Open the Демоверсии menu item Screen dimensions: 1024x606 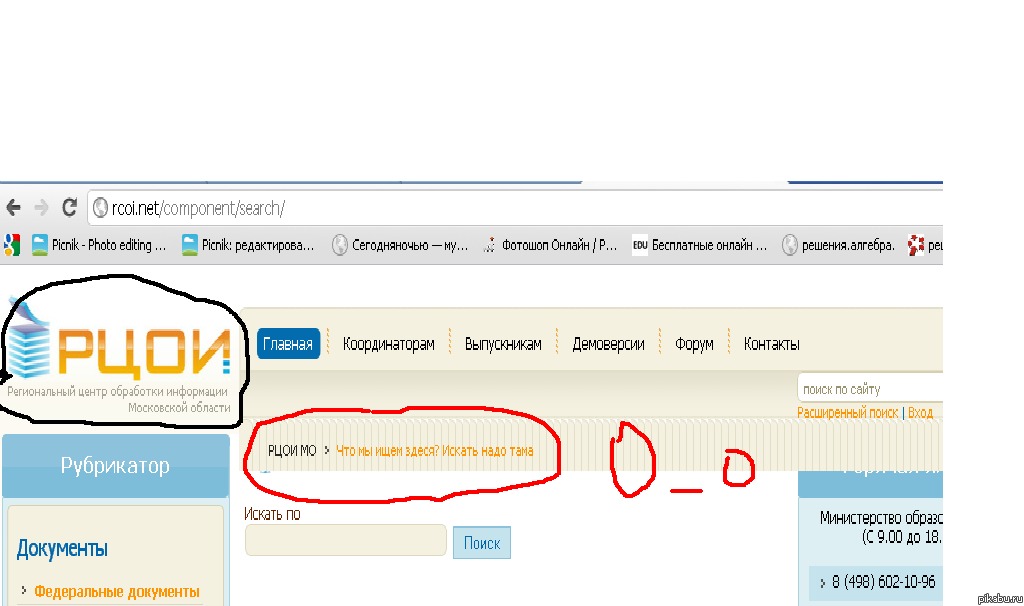pos(608,344)
